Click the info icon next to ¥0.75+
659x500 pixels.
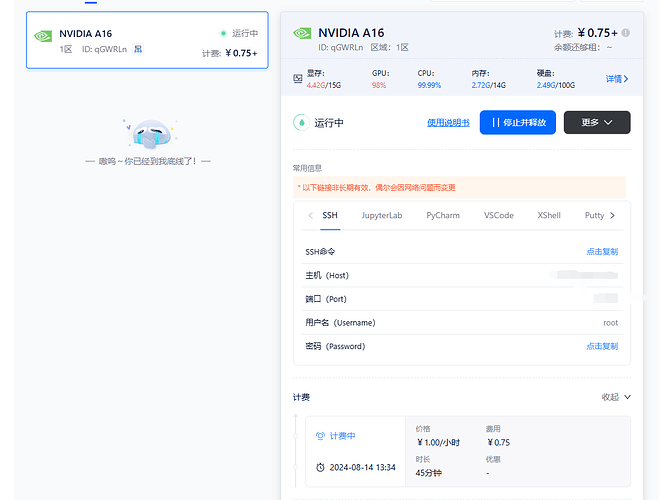(625, 33)
